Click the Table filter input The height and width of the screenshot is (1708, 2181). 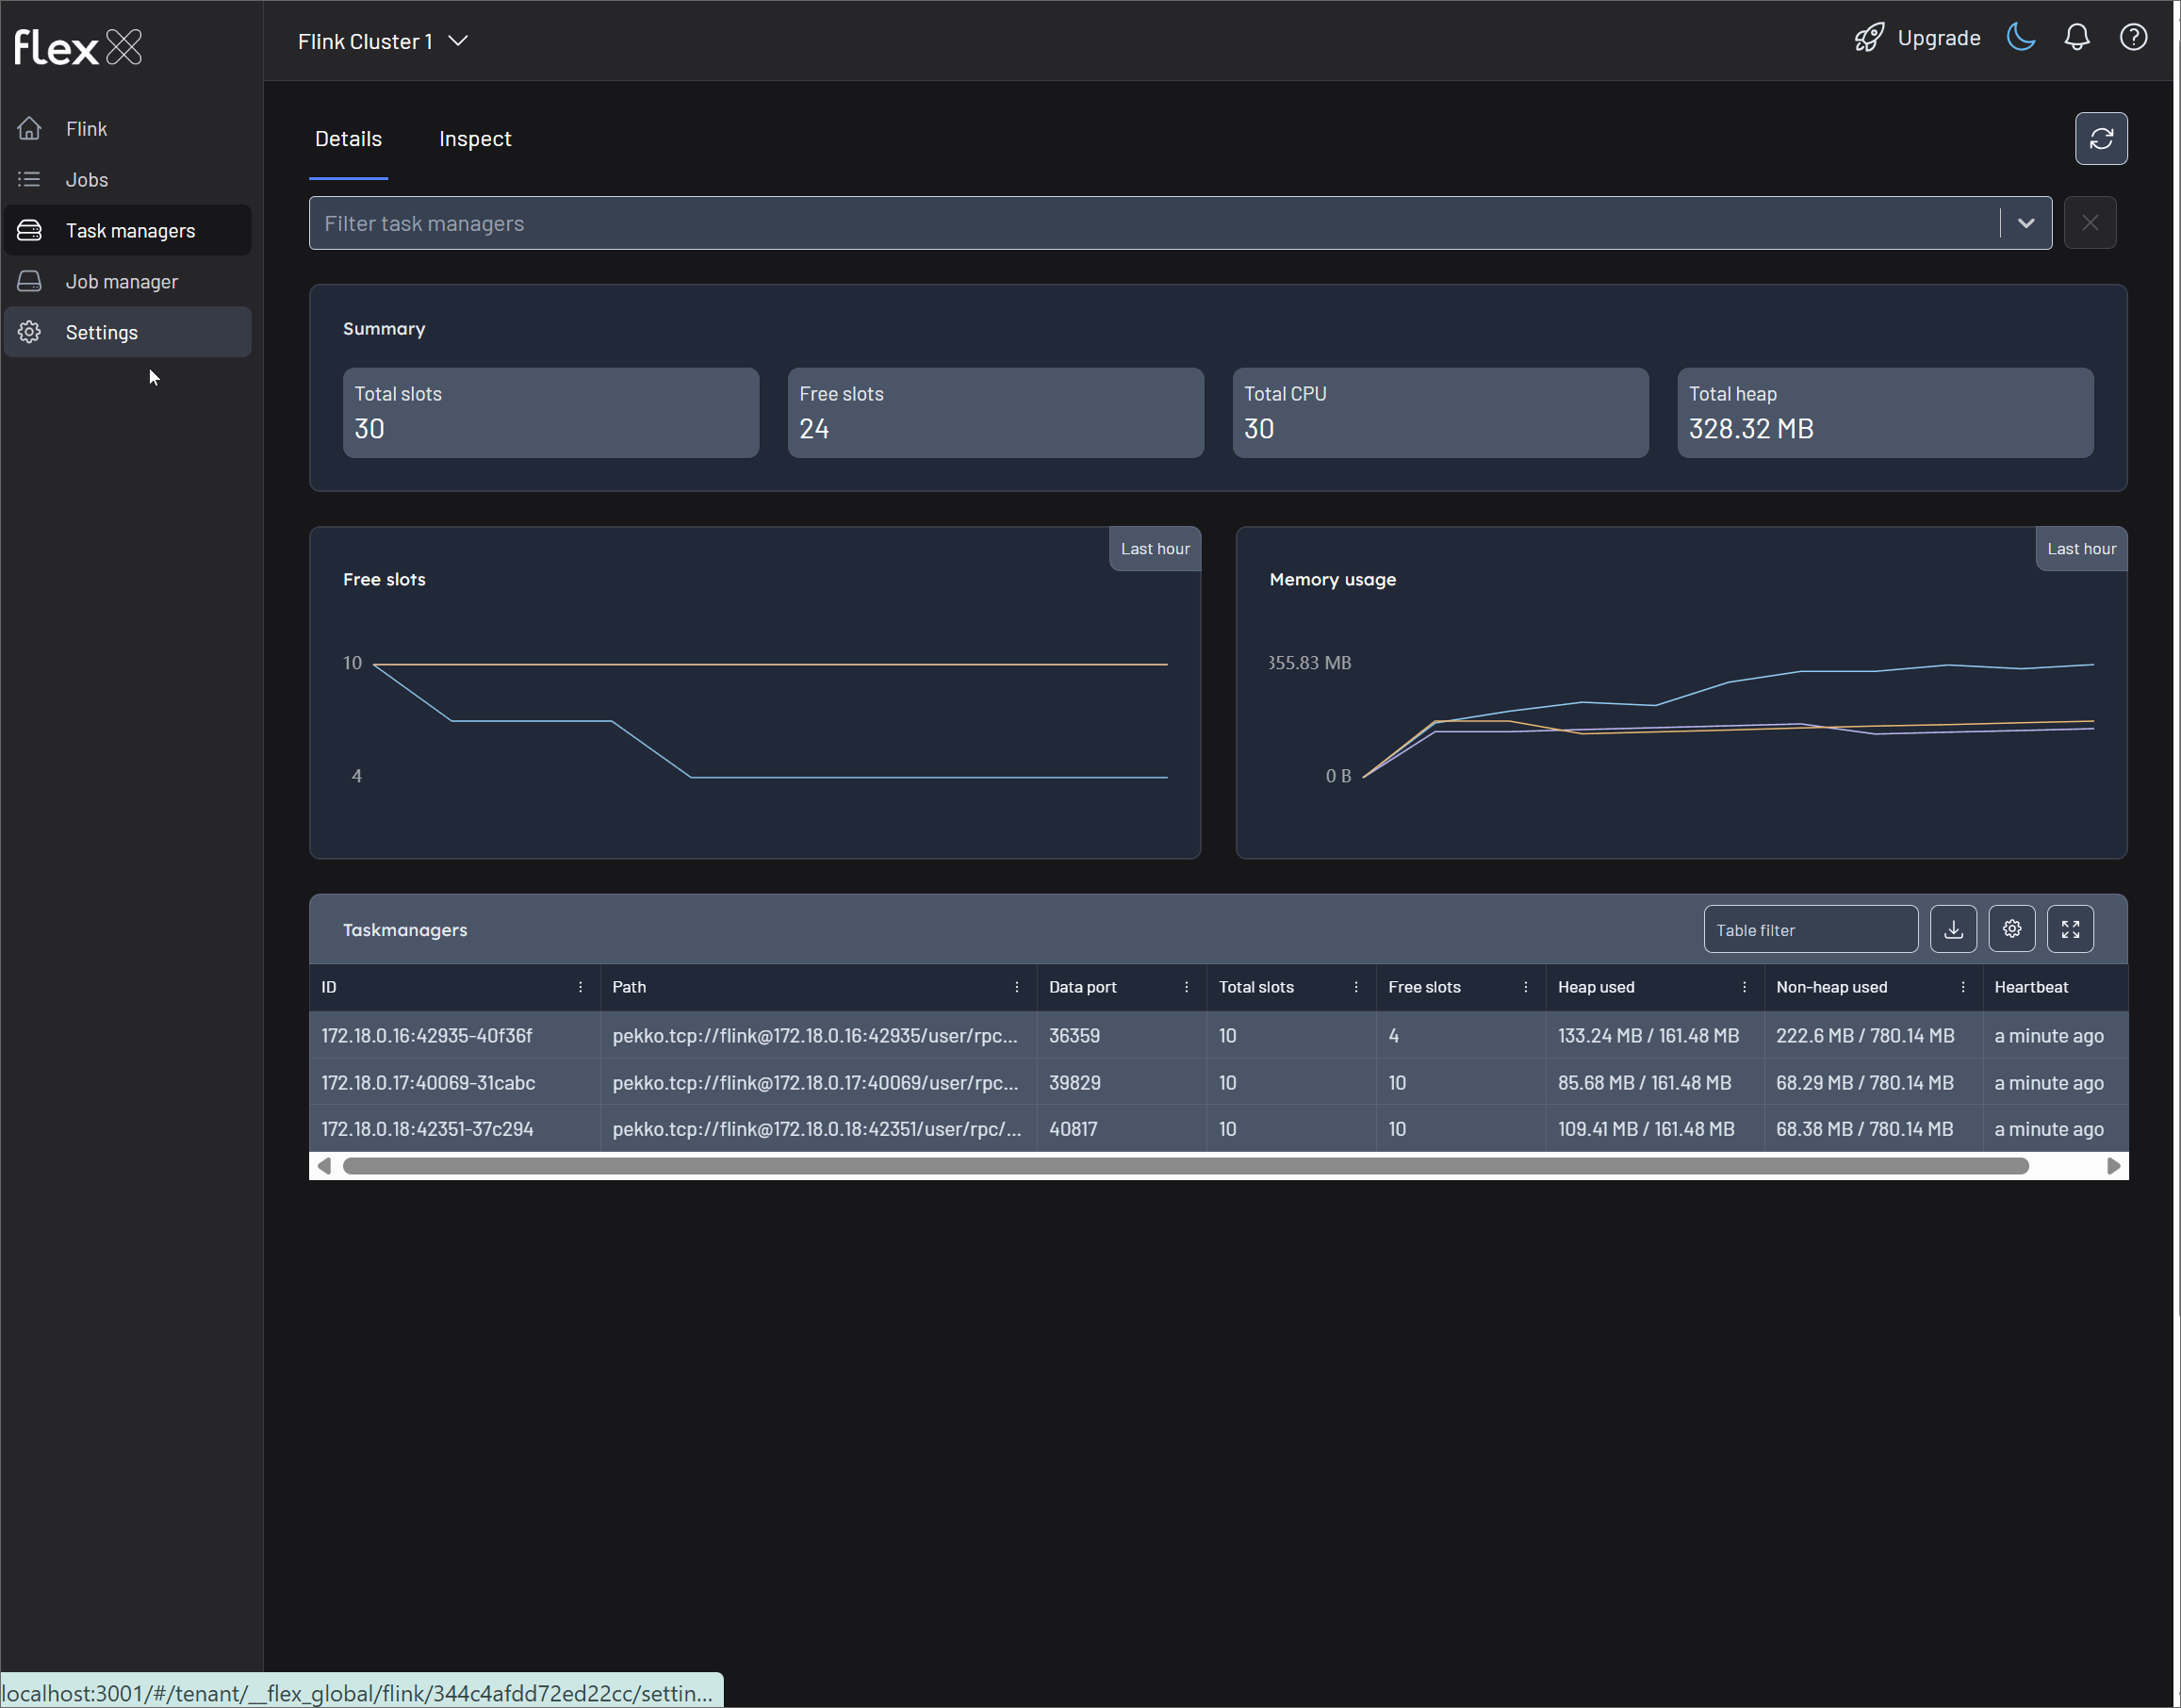tap(1810, 930)
